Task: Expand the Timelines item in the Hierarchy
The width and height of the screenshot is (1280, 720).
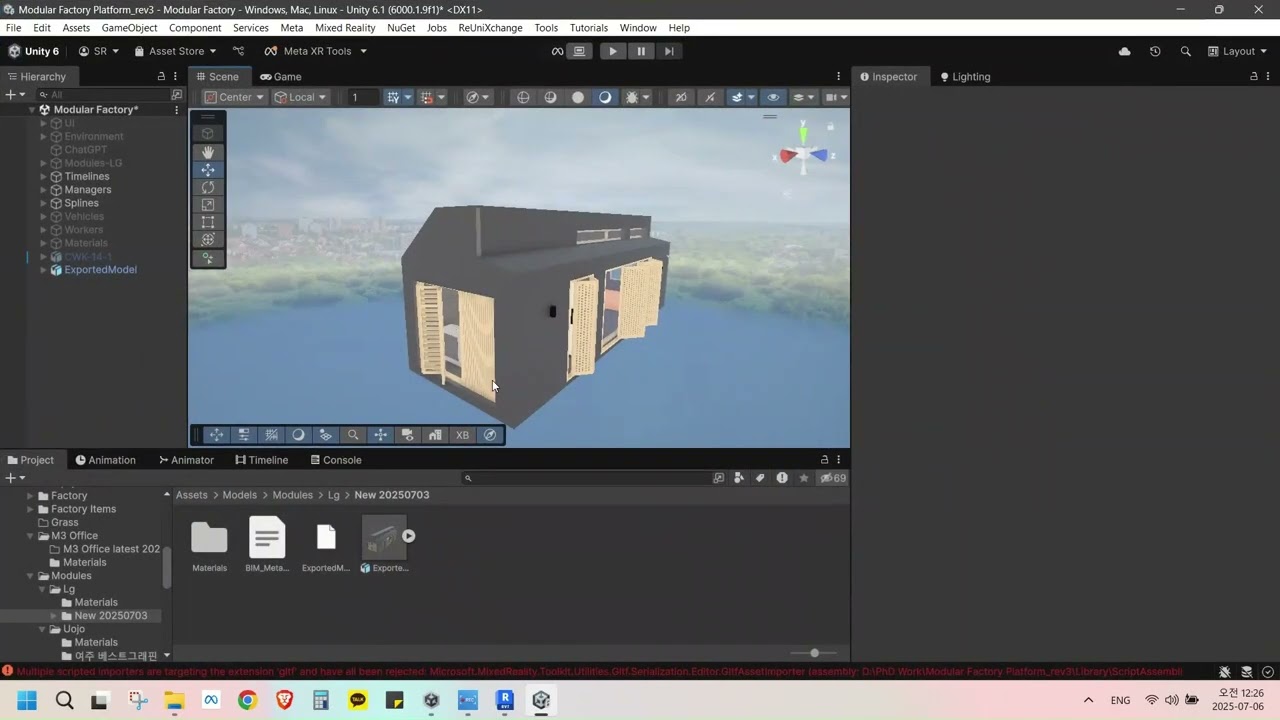Action: 45,176
